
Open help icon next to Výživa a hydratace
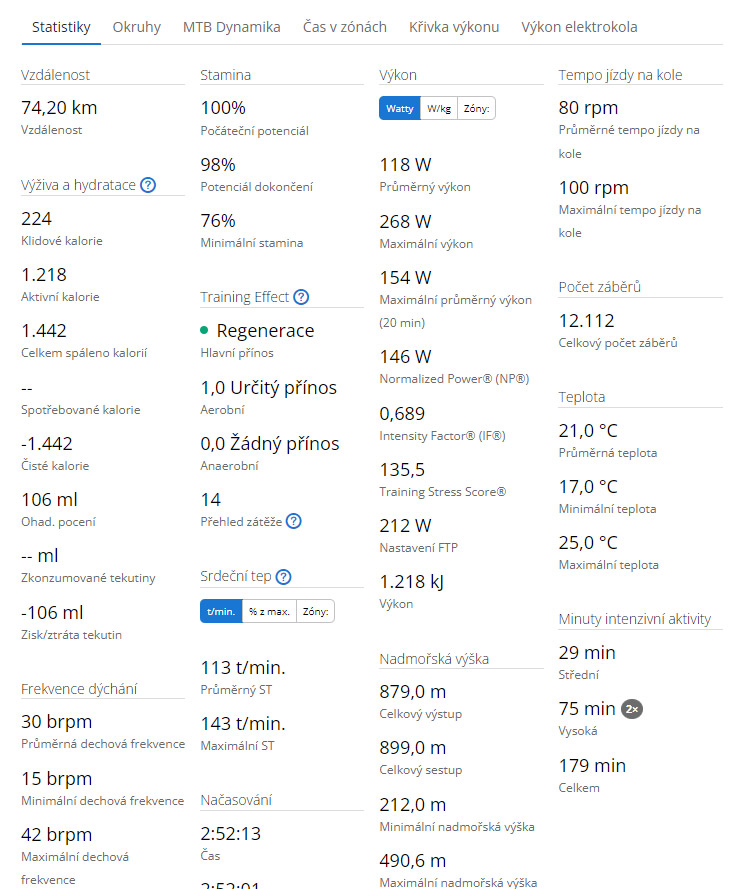[148, 185]
